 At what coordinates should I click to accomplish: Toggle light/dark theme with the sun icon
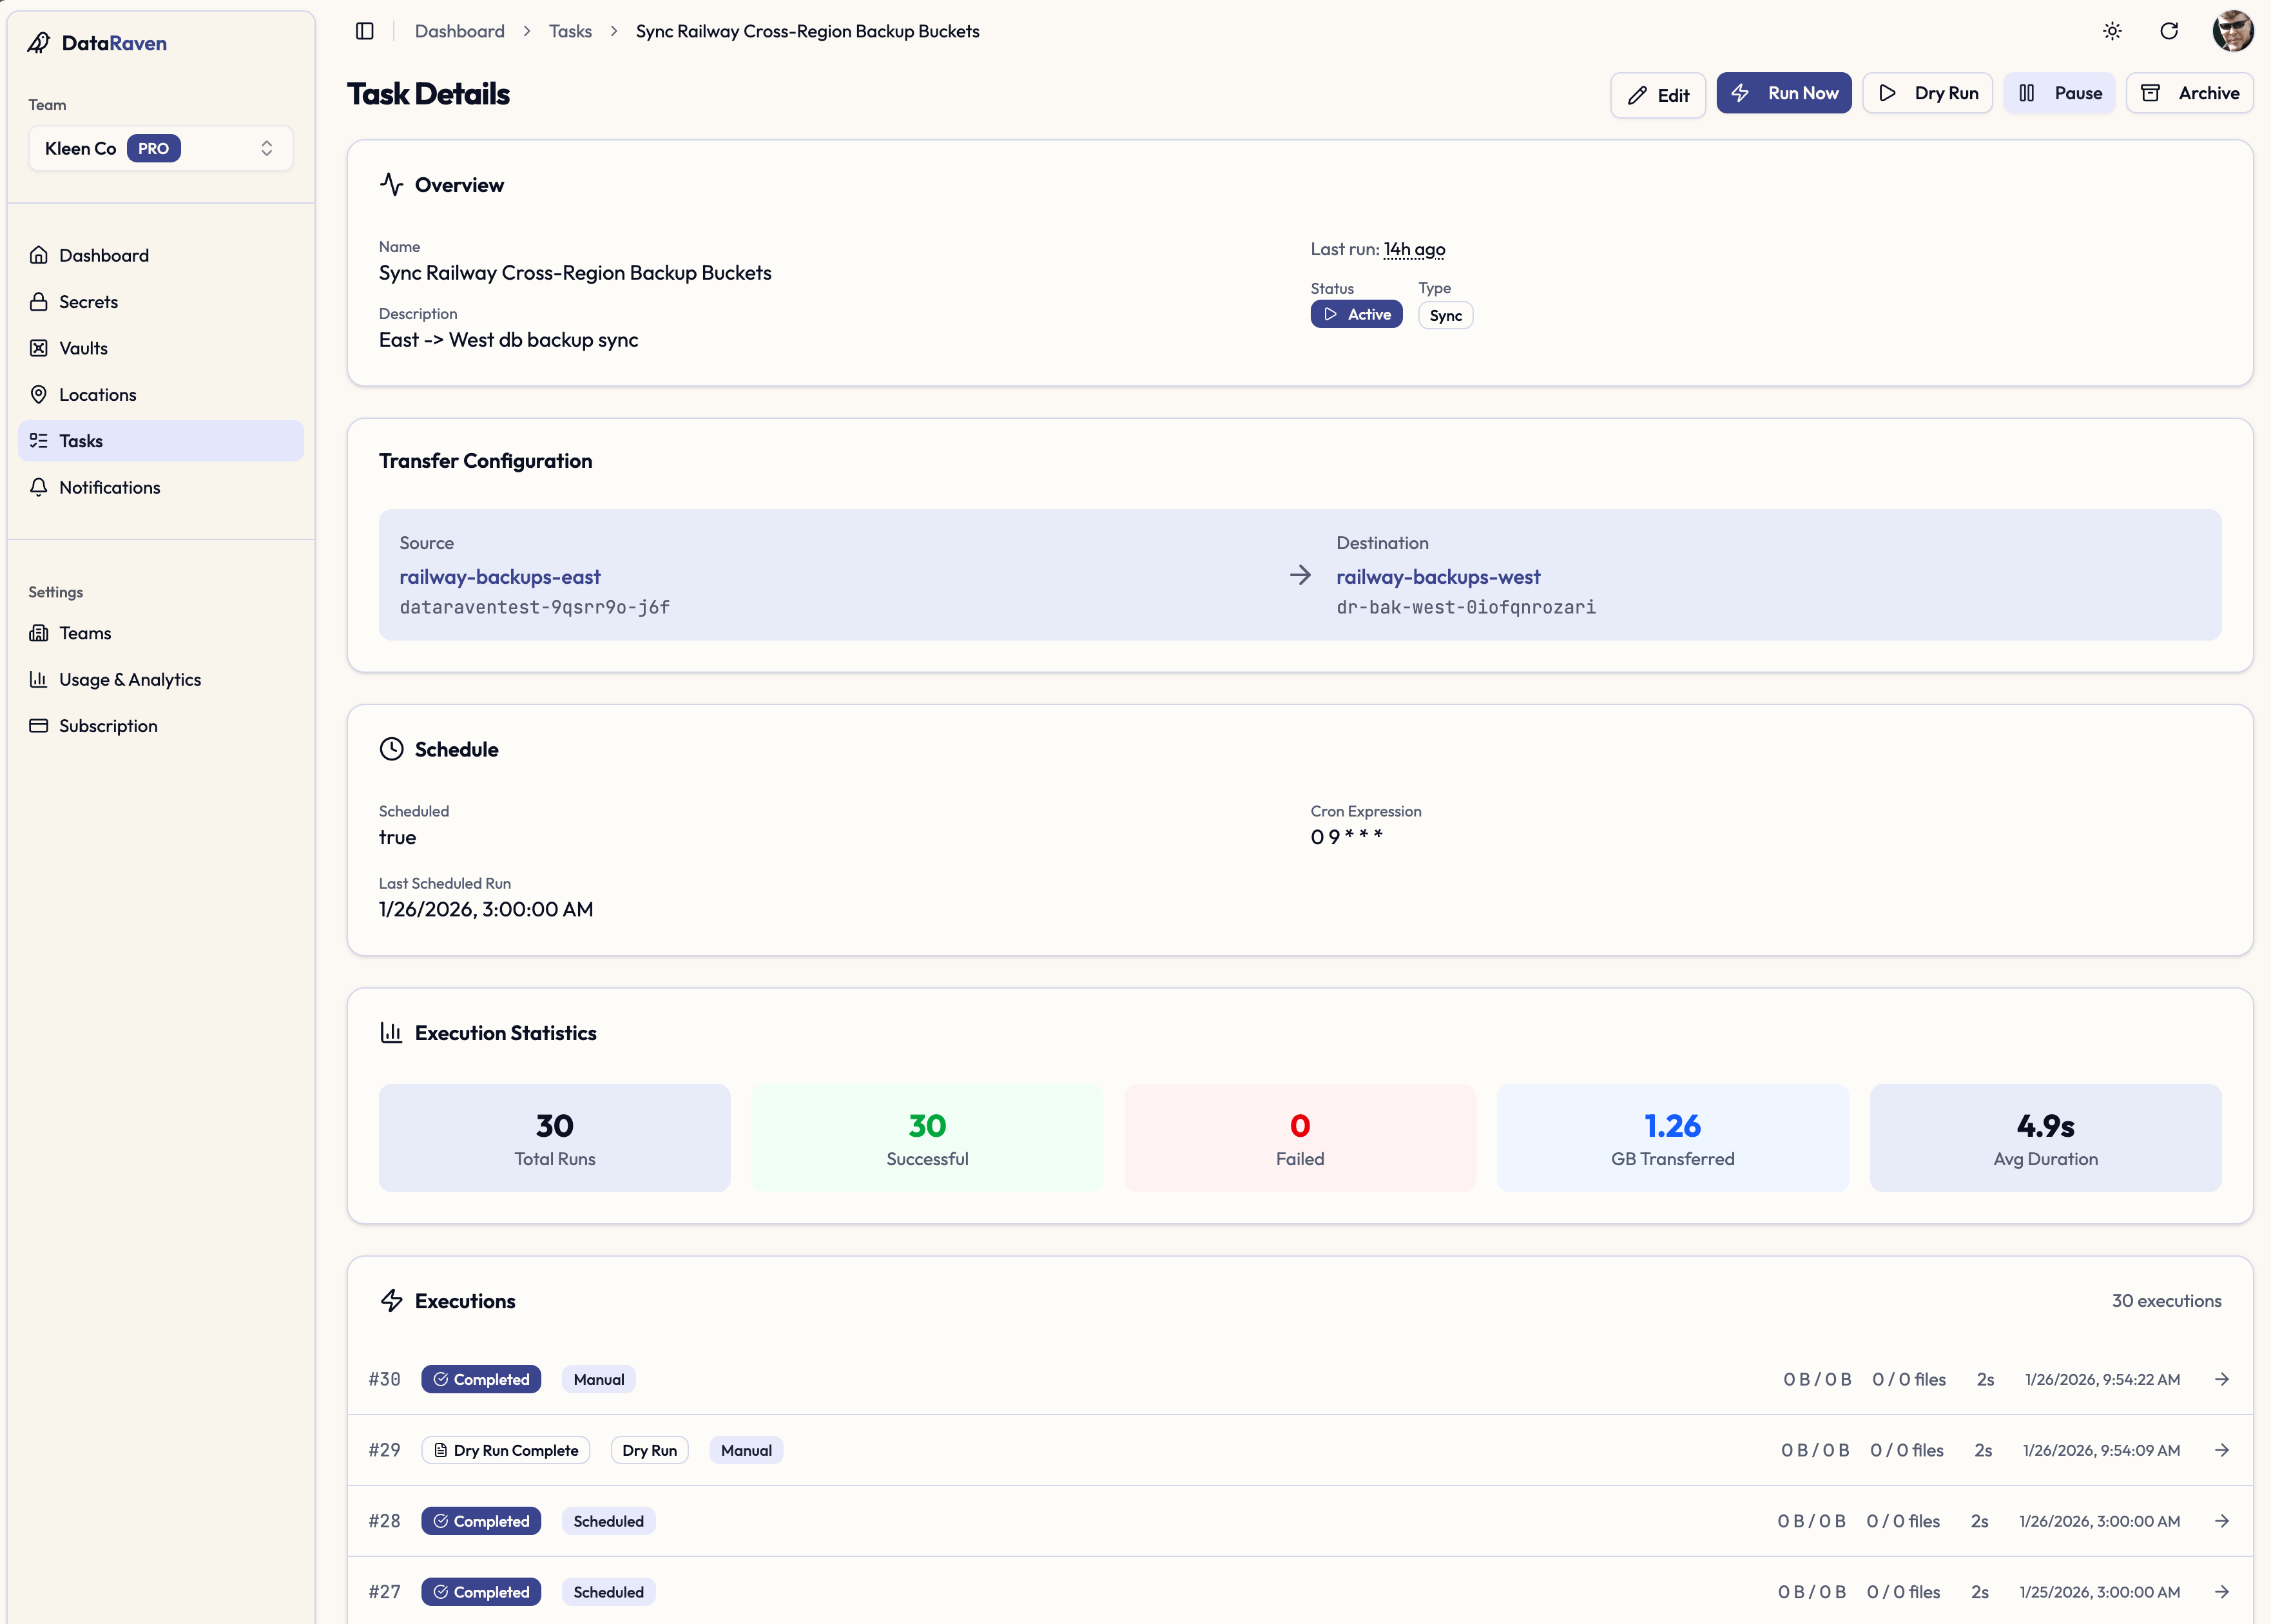[x=2111, y=31]
